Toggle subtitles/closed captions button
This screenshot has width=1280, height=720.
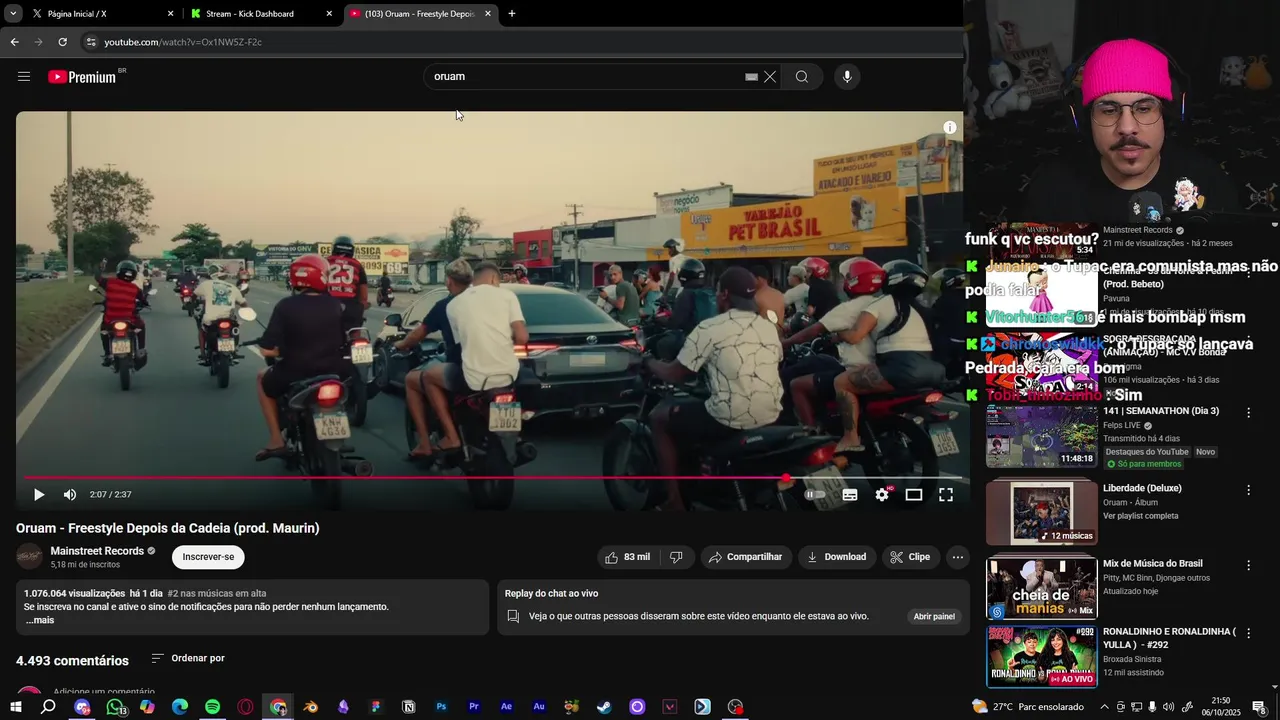(850, 495)
